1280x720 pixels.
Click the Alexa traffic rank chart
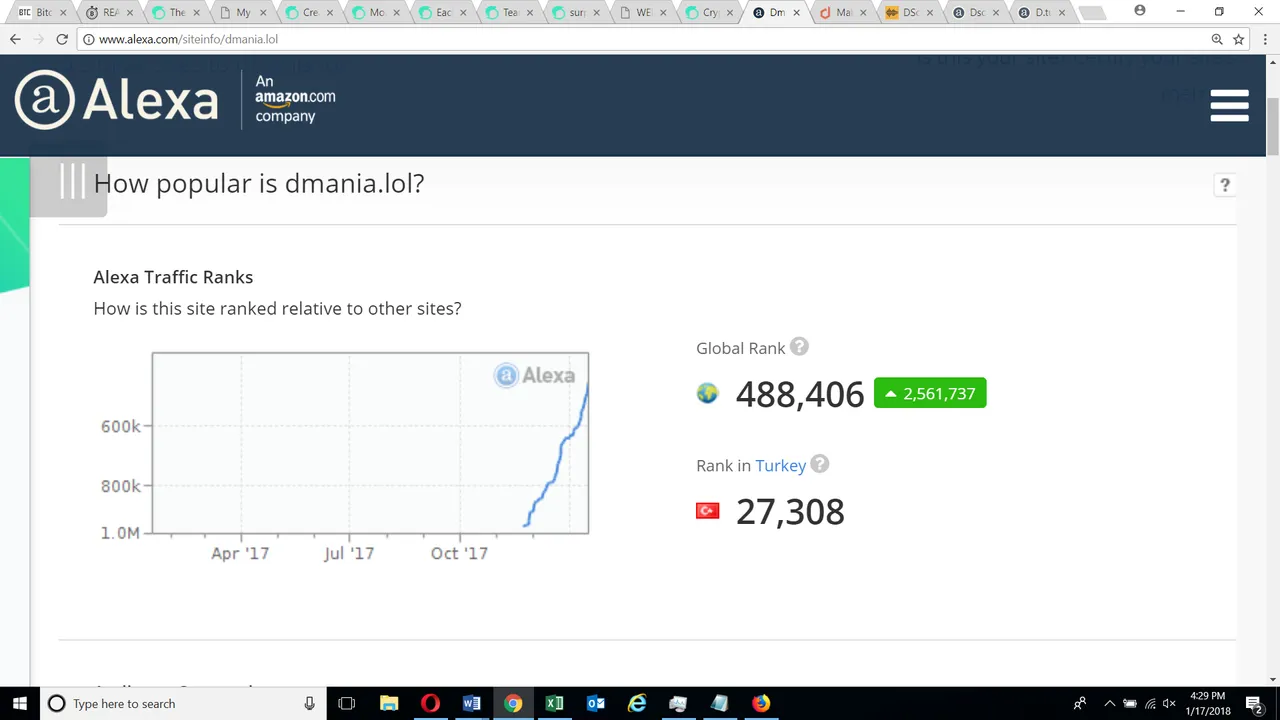[x=370, y=443]
